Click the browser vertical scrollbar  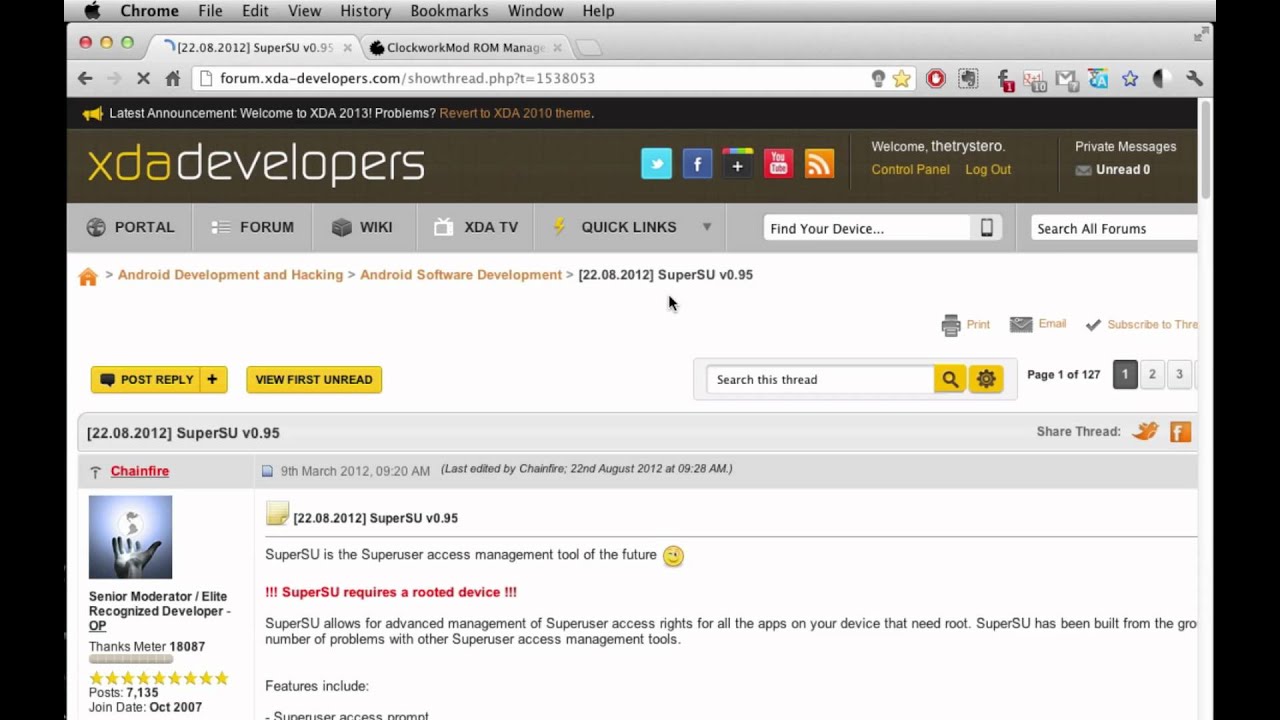pos(1205,150)
